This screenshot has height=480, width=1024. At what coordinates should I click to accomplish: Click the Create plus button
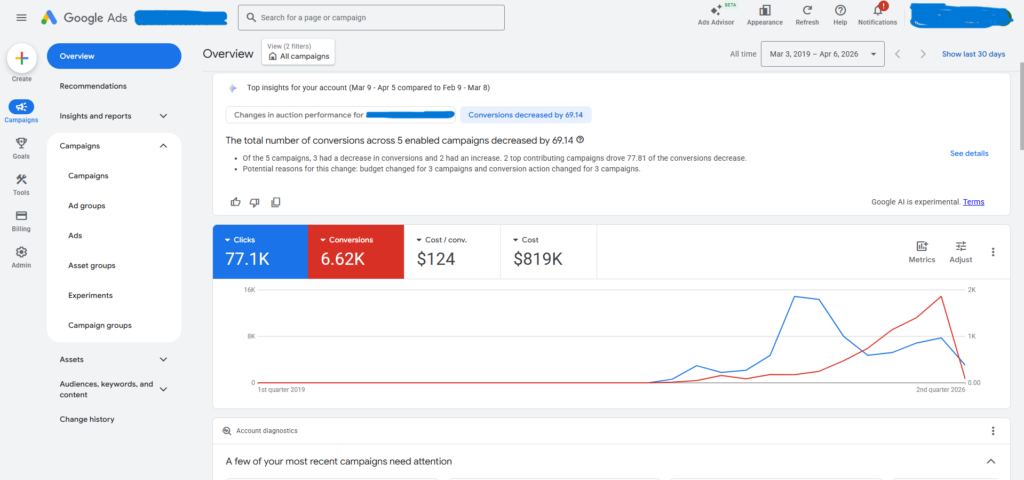21,58
